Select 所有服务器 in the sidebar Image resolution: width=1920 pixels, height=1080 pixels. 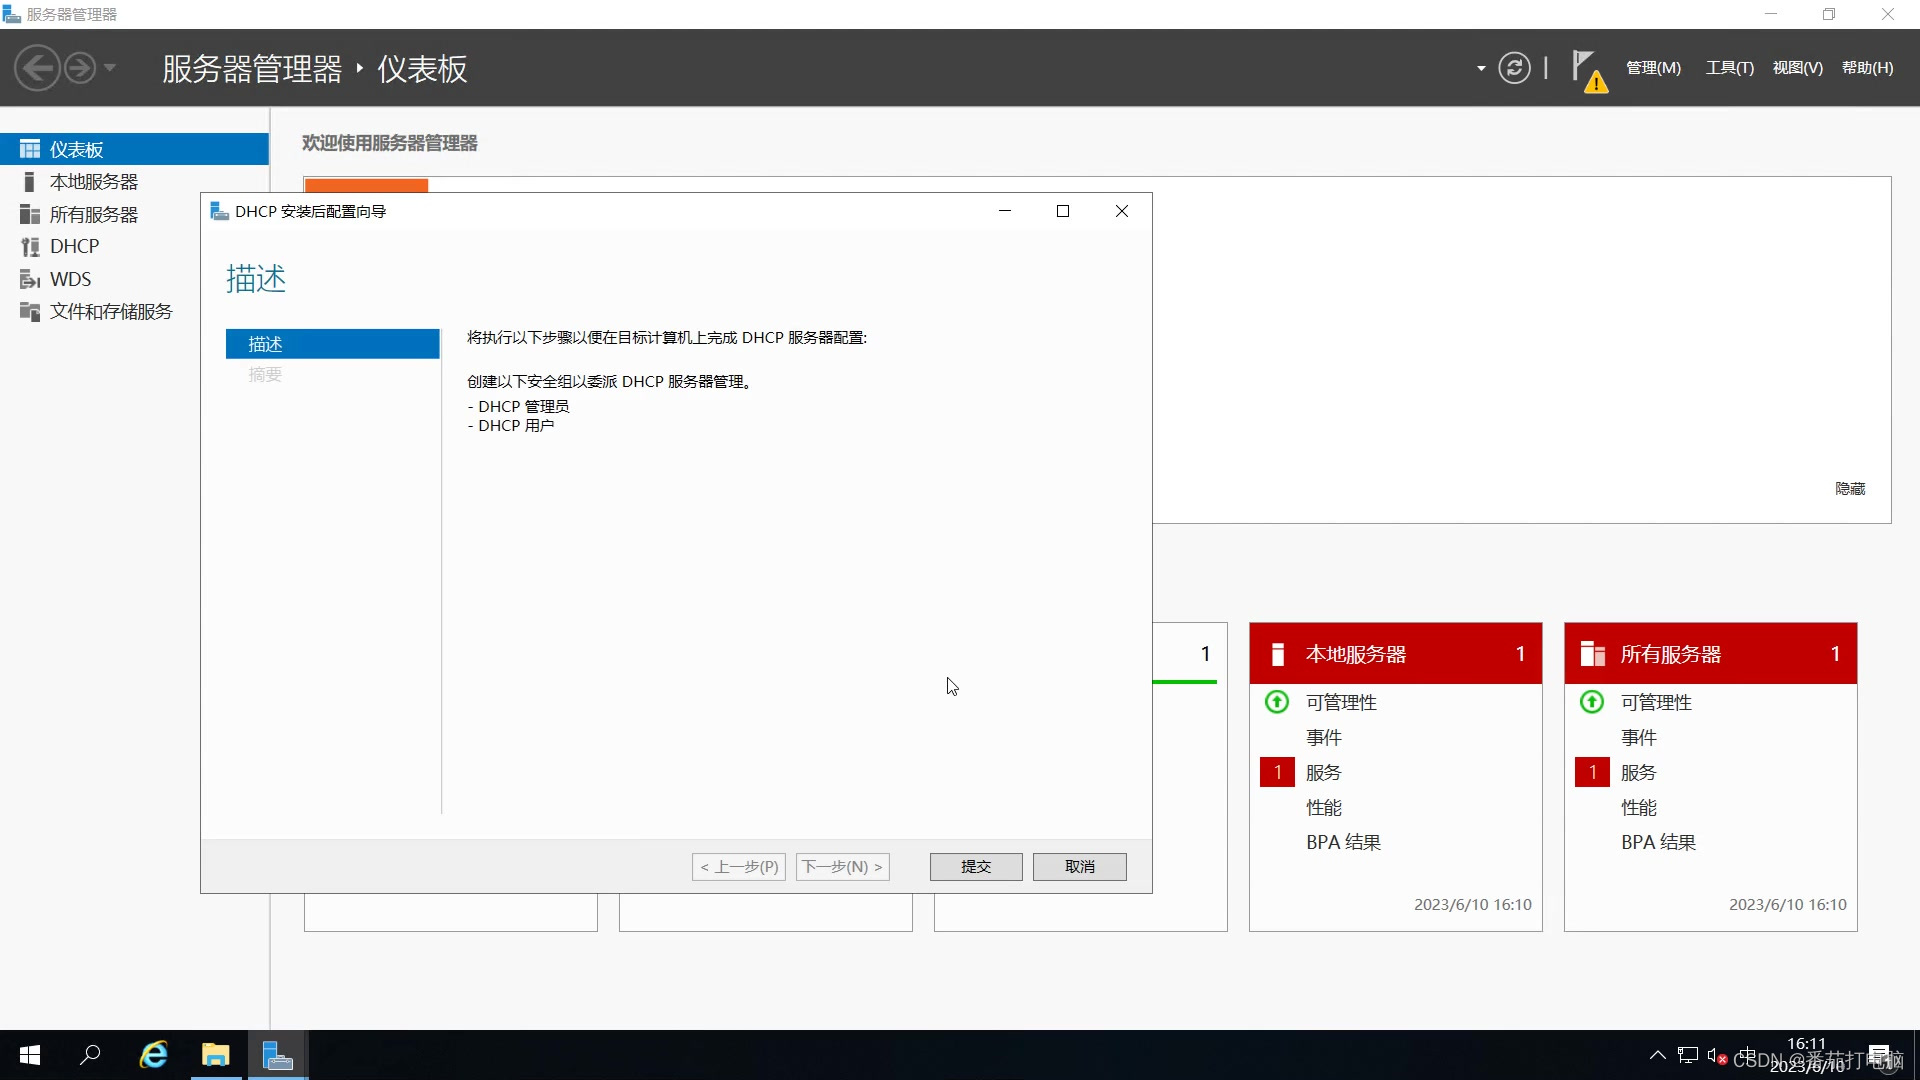(x=134, y=214)
